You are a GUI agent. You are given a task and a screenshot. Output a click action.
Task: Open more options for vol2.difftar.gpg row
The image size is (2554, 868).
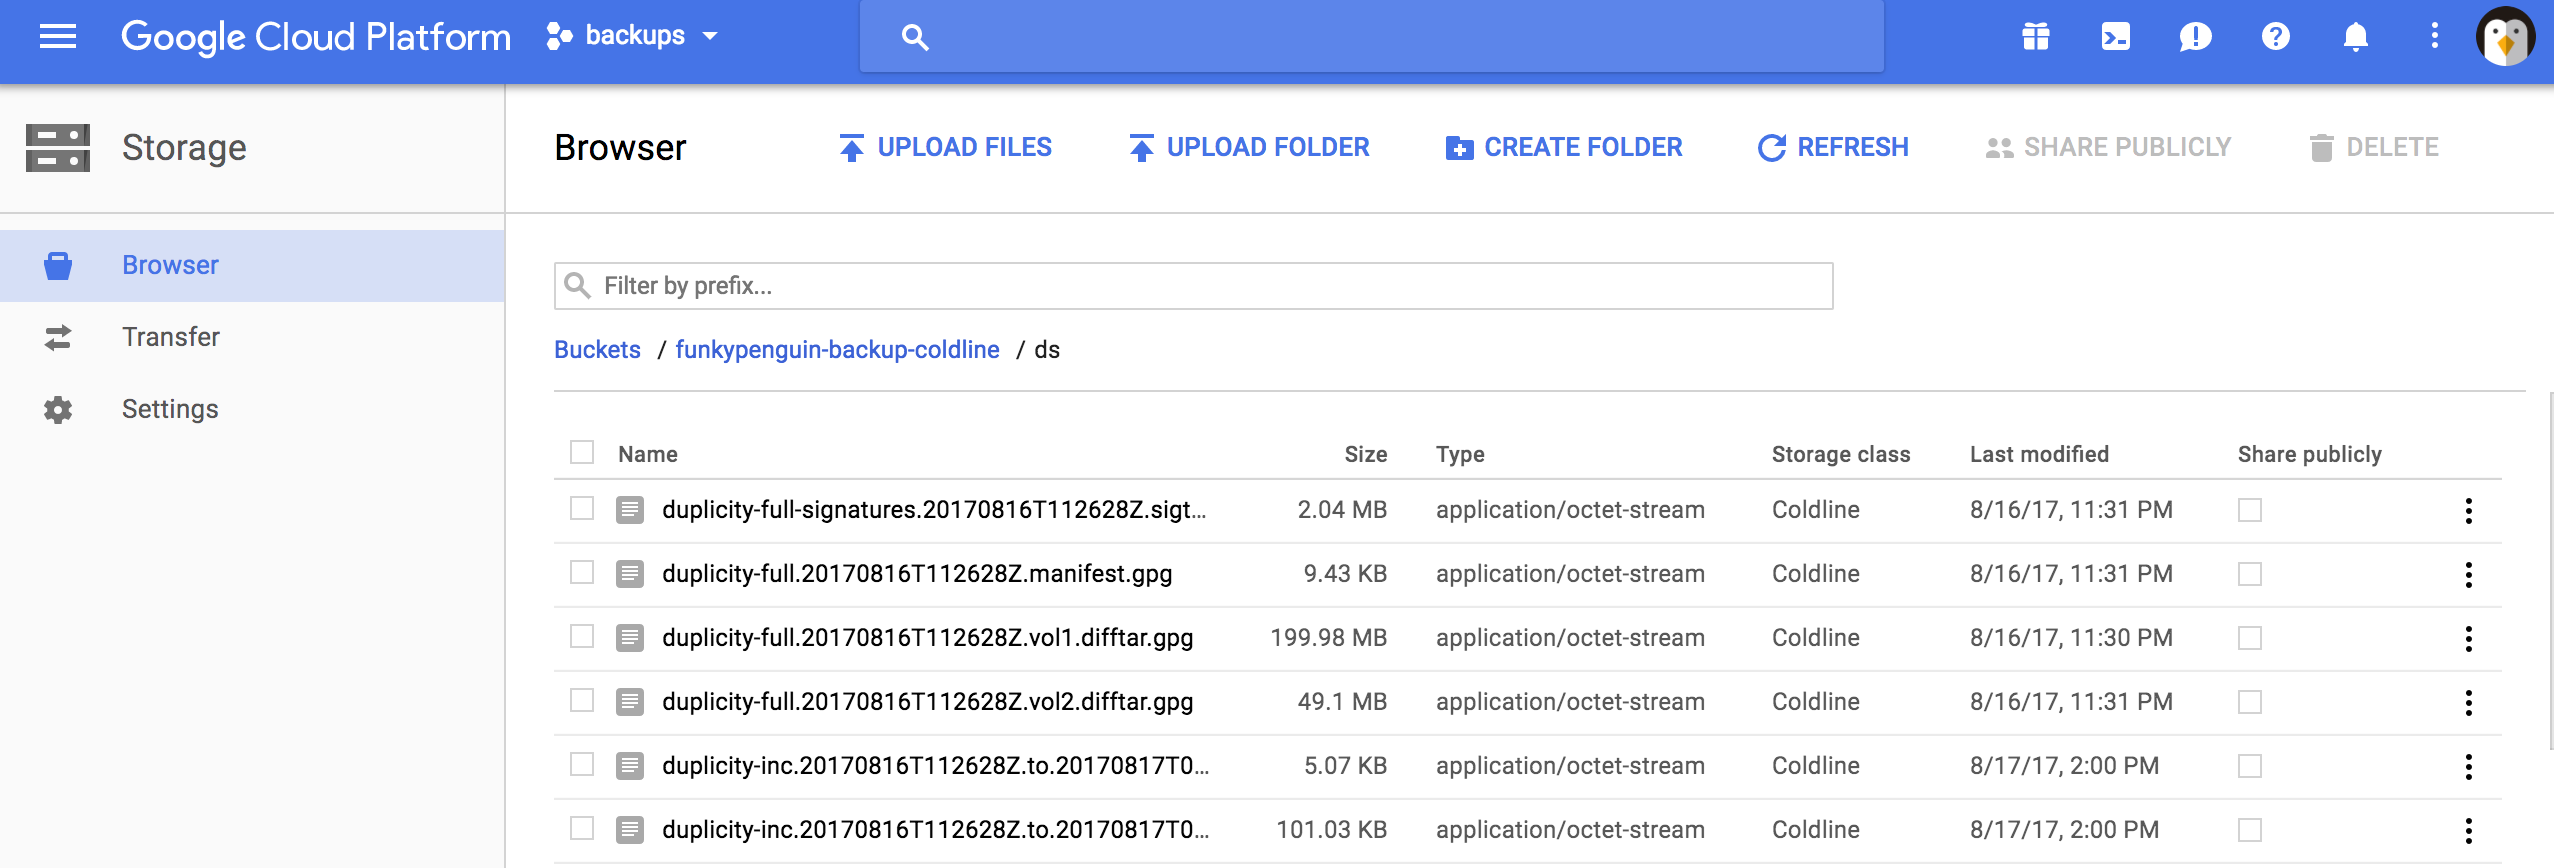(2468, 702)
